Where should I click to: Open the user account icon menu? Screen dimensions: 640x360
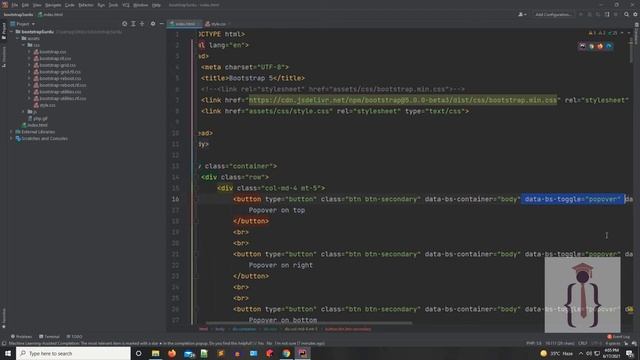(x=522, y=14)
